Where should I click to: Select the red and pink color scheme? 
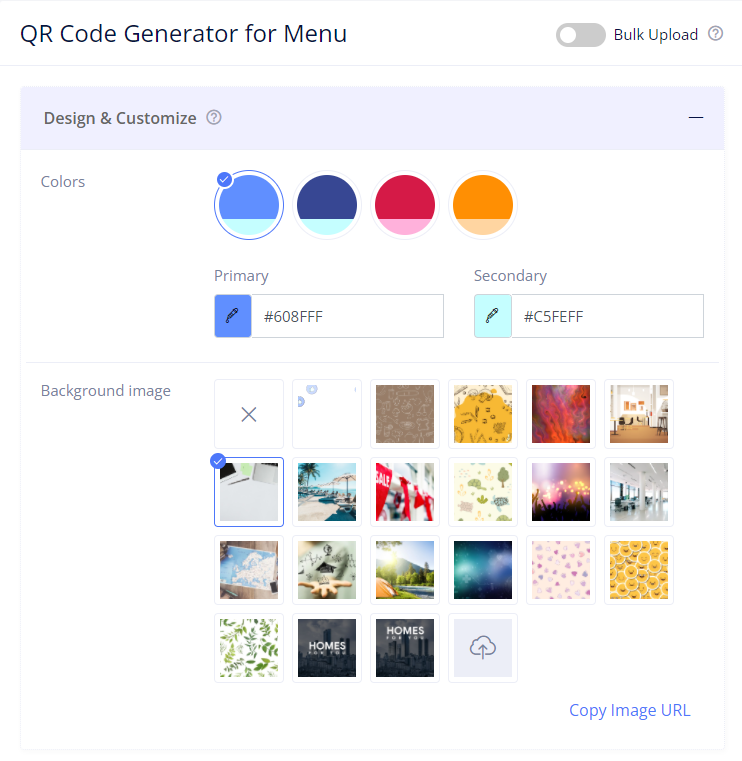pos(405,205)
